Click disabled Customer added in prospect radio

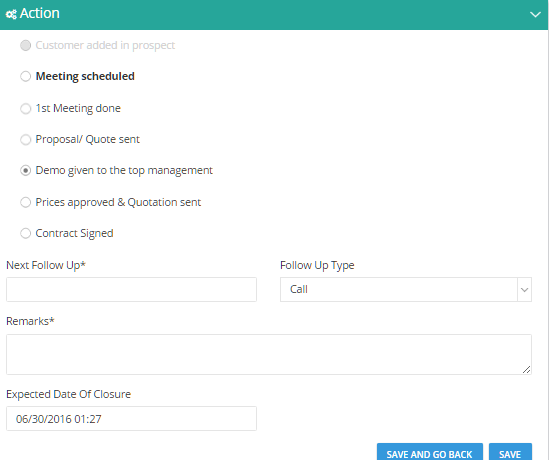click(x=26, y=46)
